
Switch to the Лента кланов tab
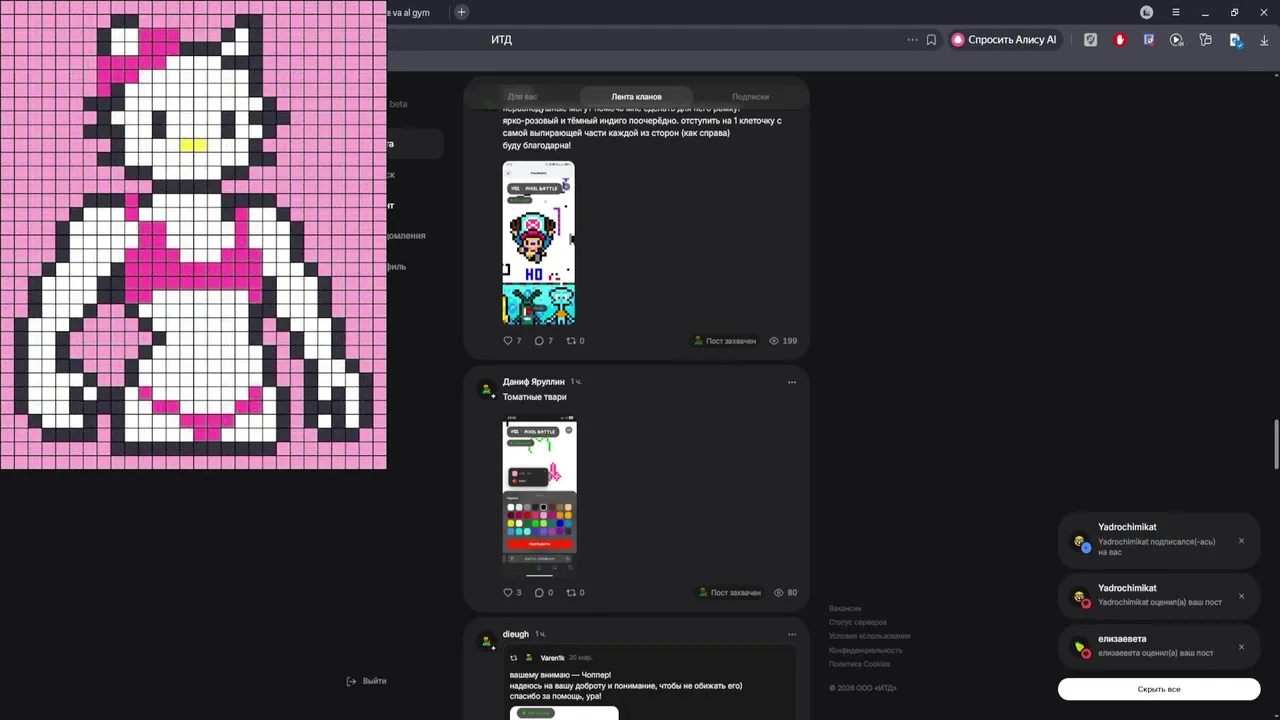(637, 97)
